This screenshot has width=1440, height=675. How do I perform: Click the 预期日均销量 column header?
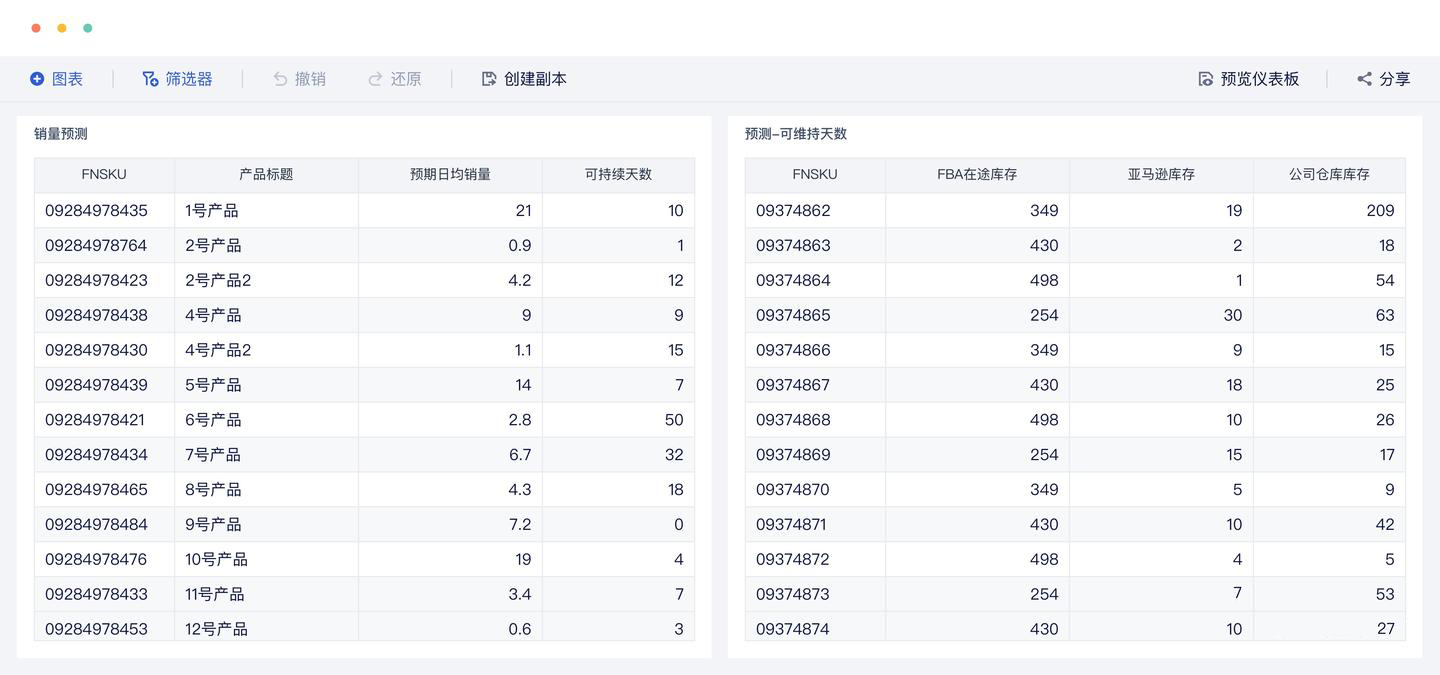click(450, 174)
